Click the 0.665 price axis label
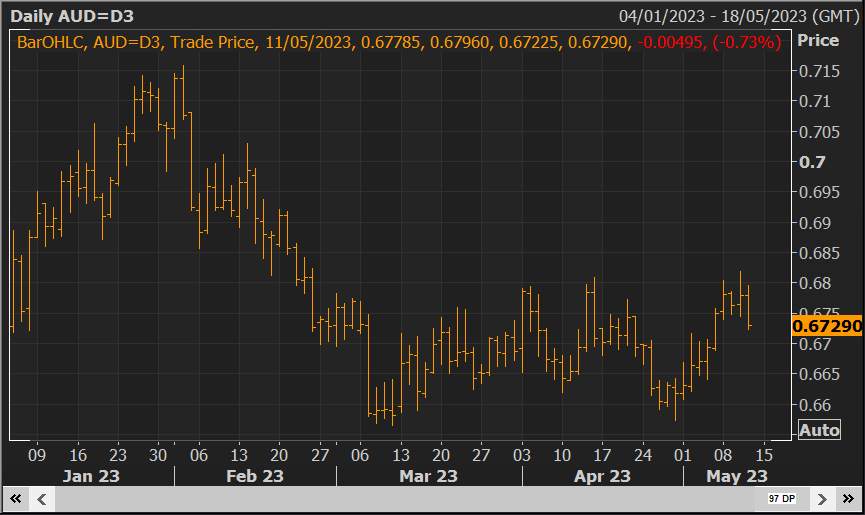The width and height of the screenshot is (865, 515). pos(819,374)
